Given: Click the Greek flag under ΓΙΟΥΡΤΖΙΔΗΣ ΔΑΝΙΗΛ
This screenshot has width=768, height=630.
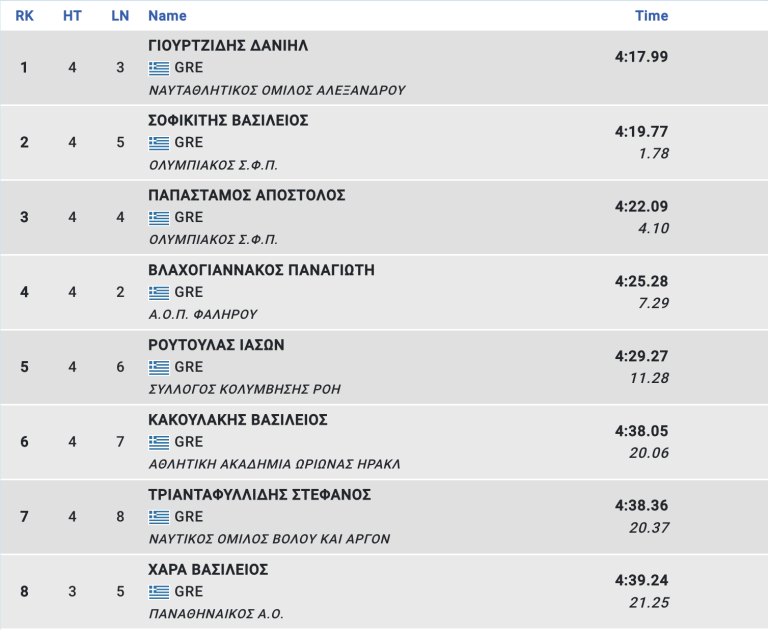Looking at the screenshot, I should [159, 68].
